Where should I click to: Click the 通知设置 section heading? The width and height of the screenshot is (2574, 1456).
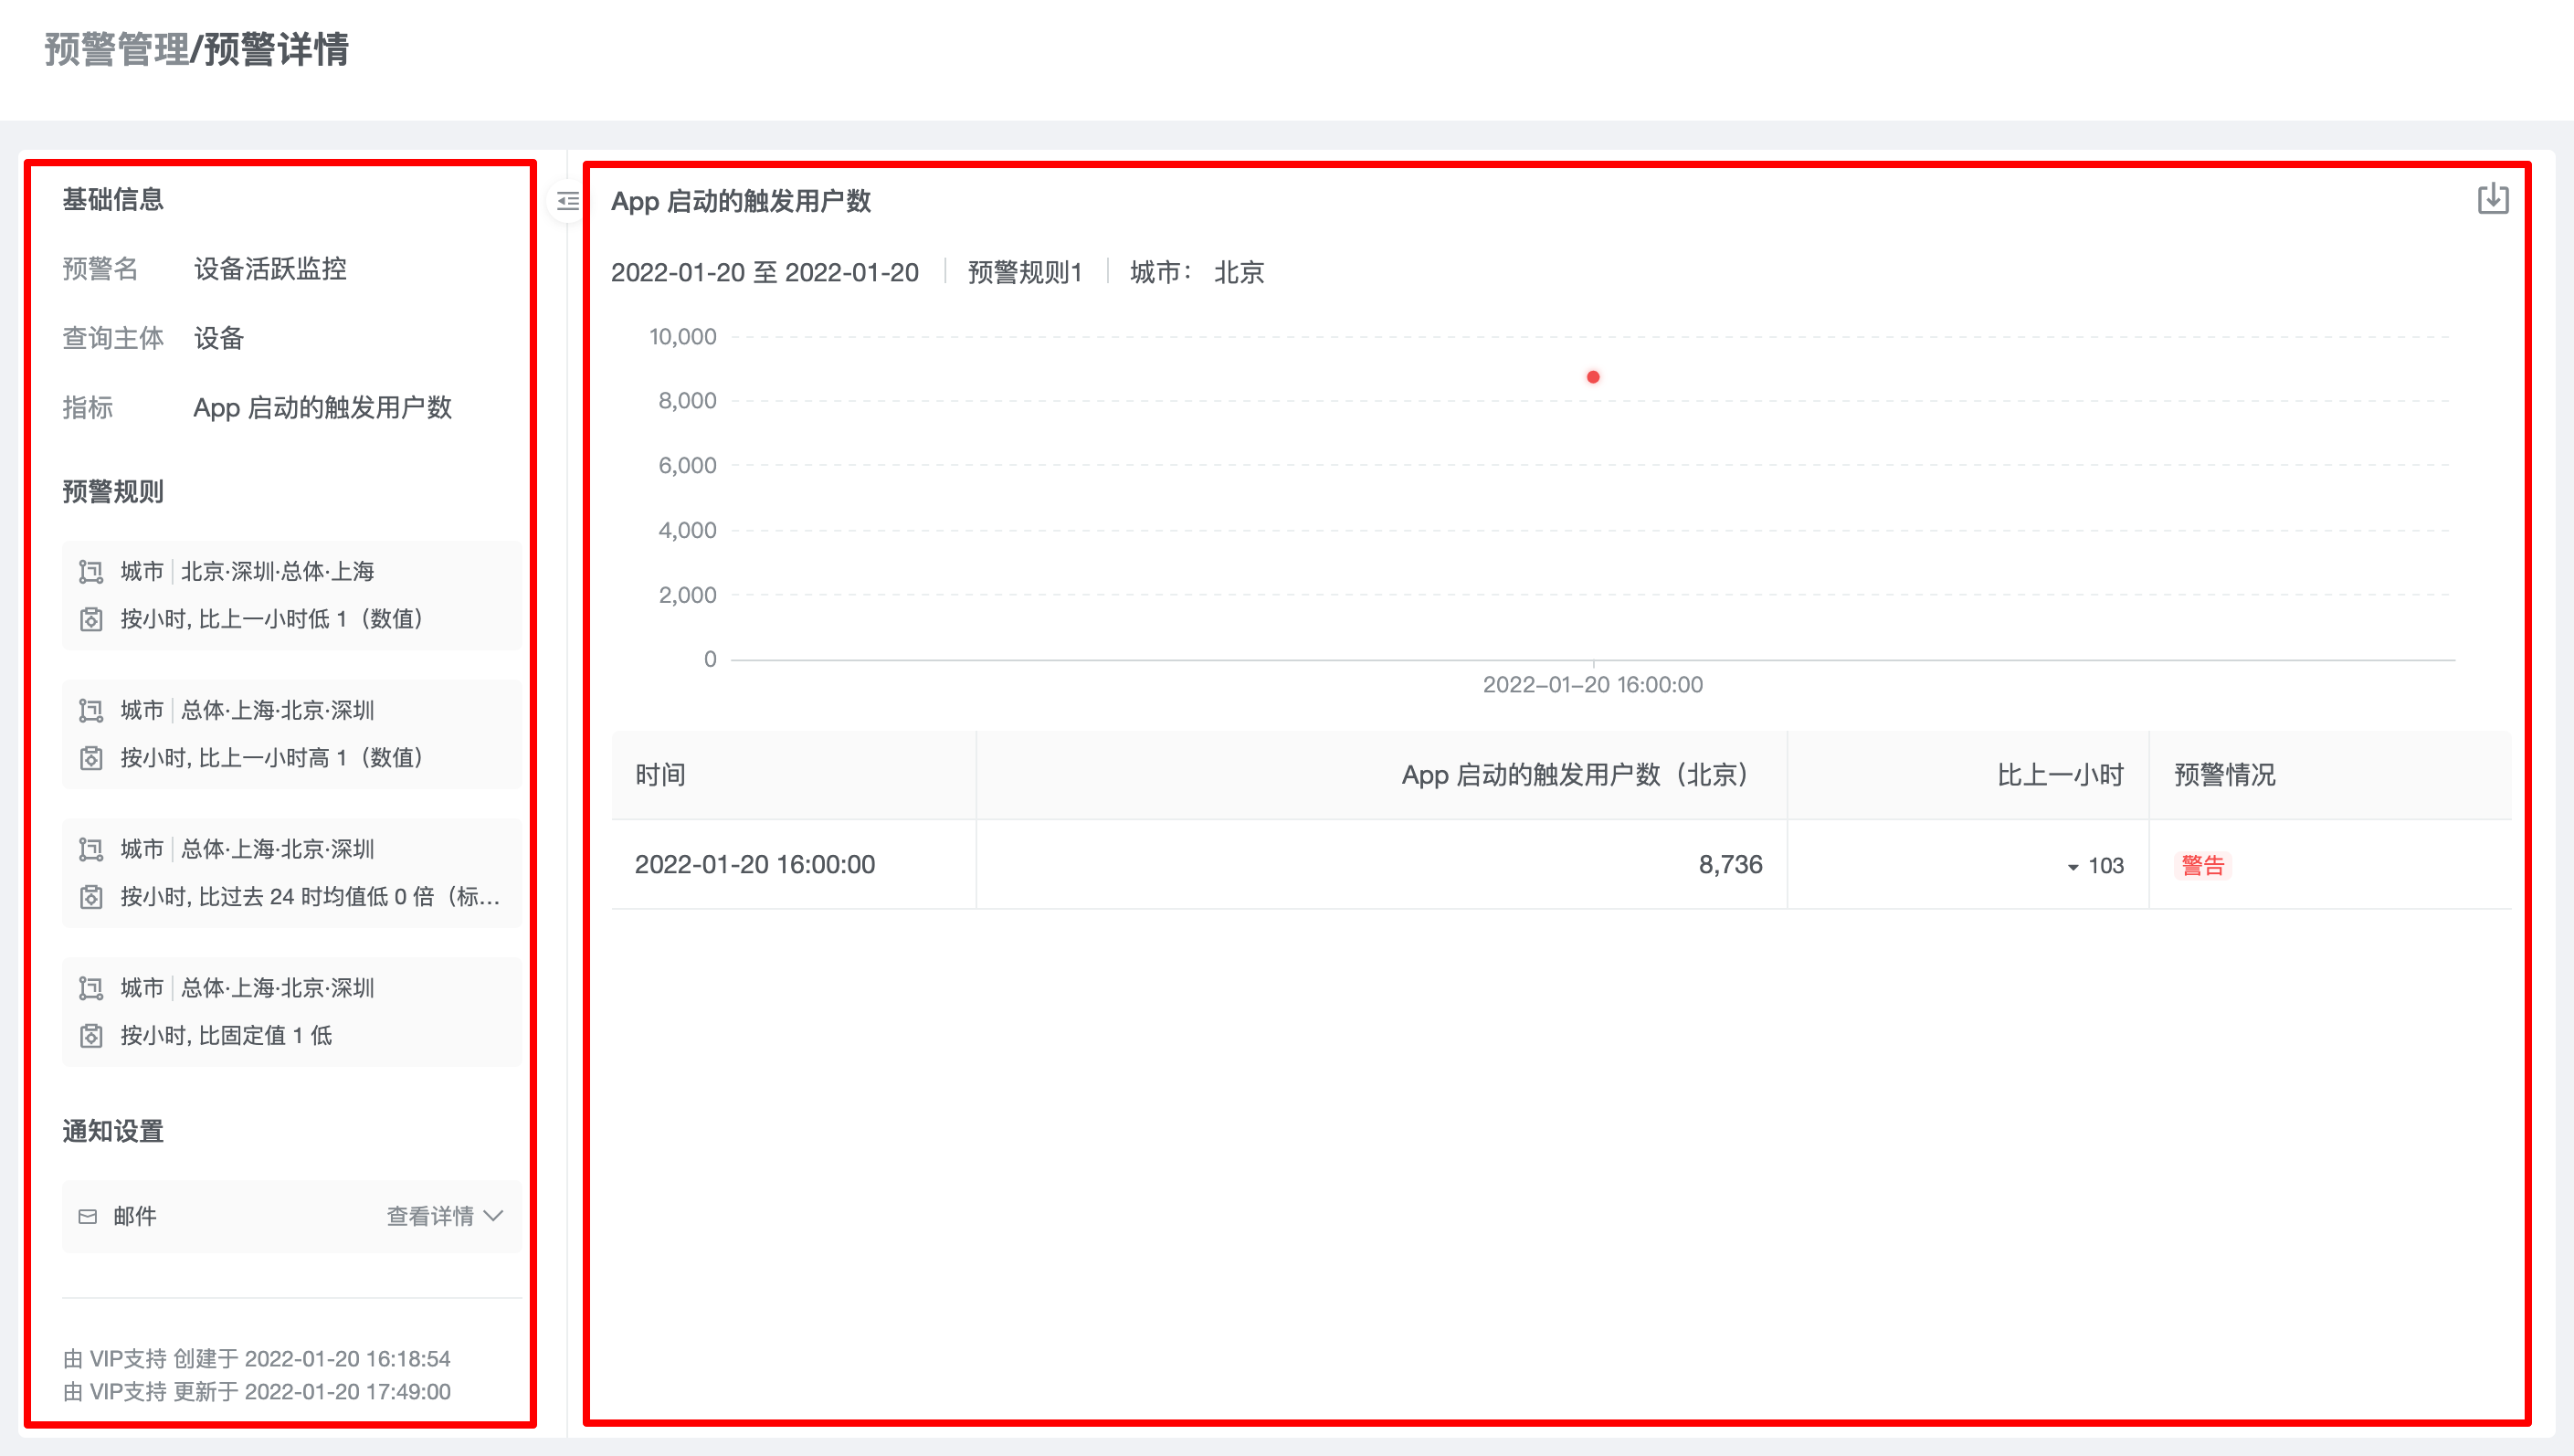(113, 1131)
